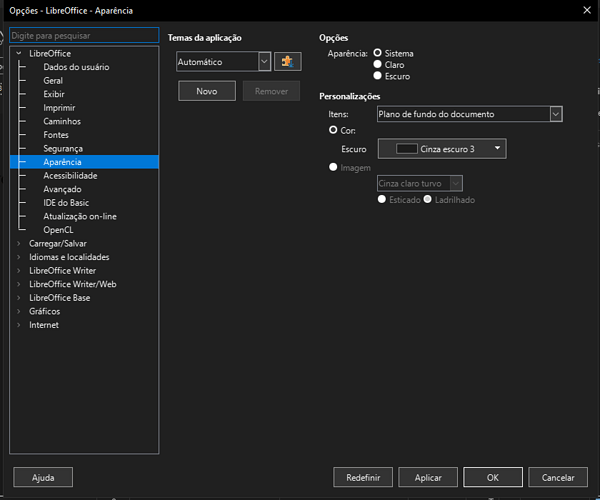Viewport: 600px width, 500px height.
Task: Open Atualização on-line settings
Action: tap(80, 217)
